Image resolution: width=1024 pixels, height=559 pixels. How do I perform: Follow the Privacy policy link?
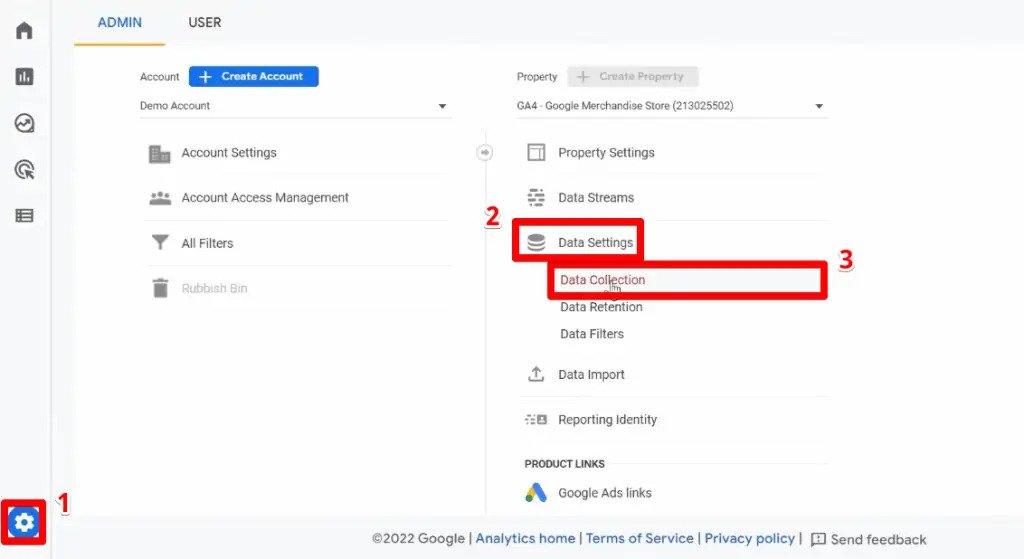(749, 539)
